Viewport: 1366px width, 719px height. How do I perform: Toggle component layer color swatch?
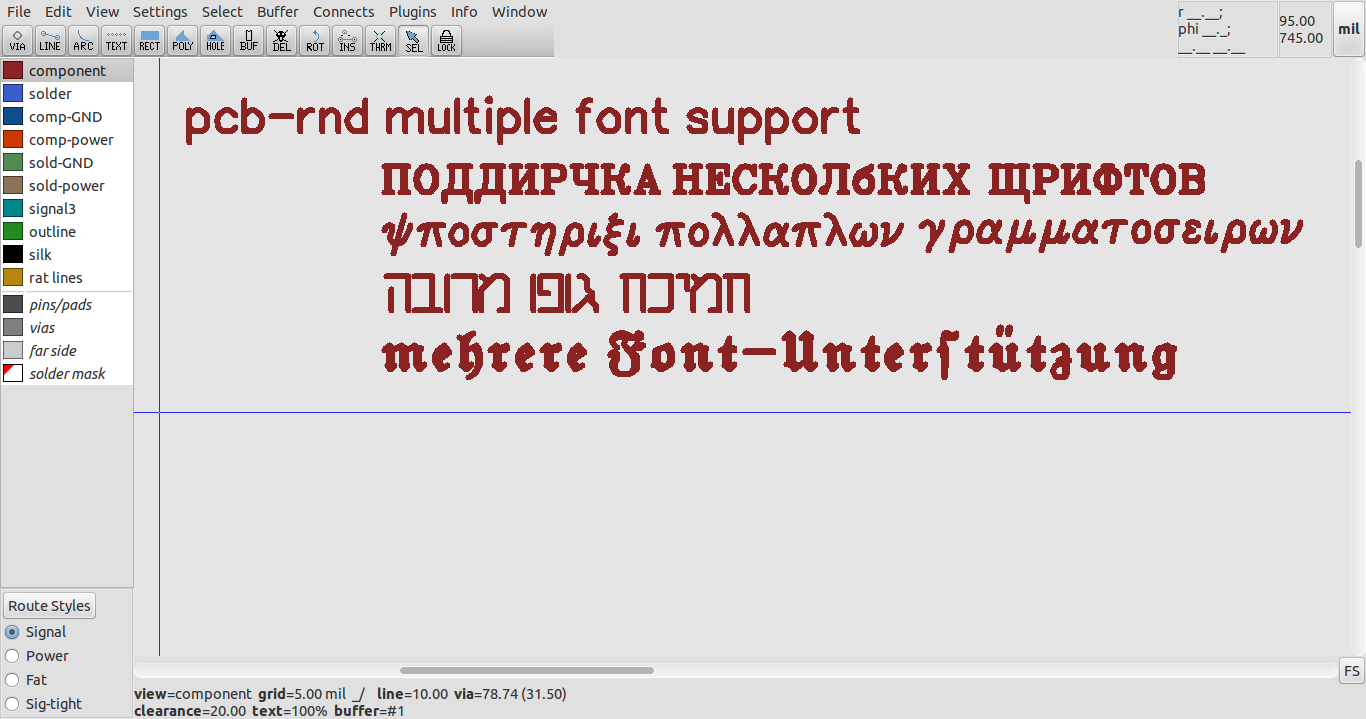pyautogui.click(x=13, y=71)
